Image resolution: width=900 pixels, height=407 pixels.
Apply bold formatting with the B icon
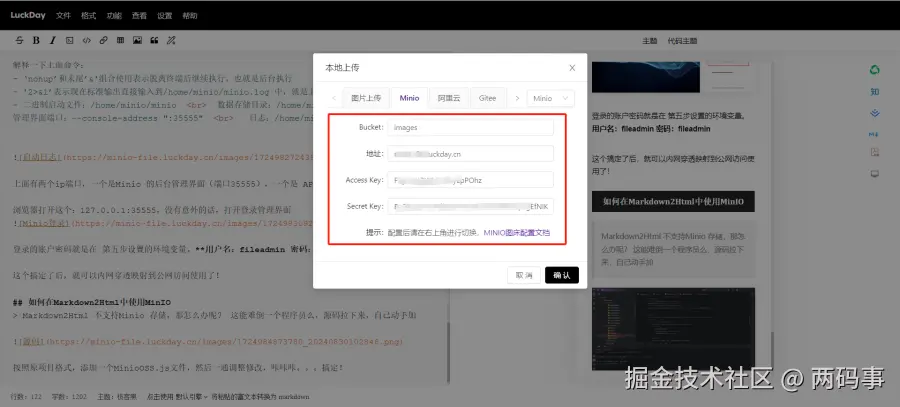pos(36,41)
